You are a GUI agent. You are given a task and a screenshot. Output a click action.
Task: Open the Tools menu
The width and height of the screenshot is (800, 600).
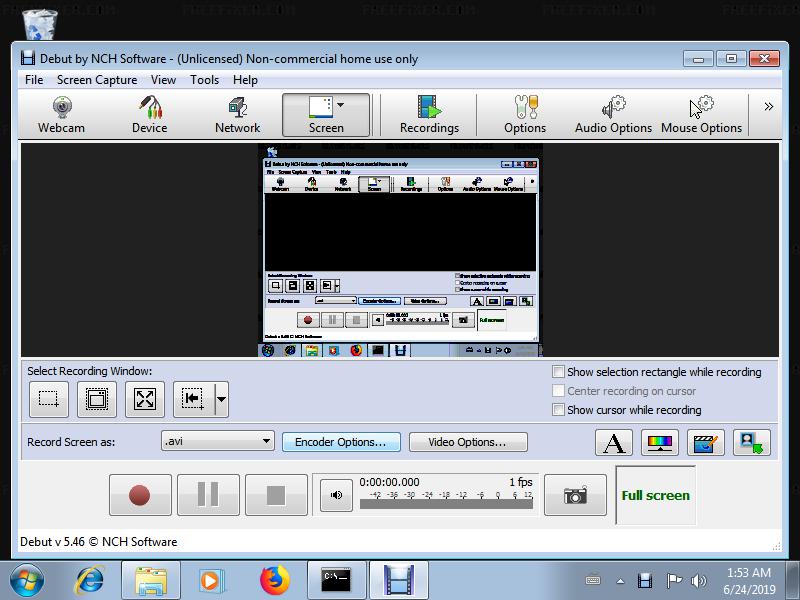tap(204, 80)
